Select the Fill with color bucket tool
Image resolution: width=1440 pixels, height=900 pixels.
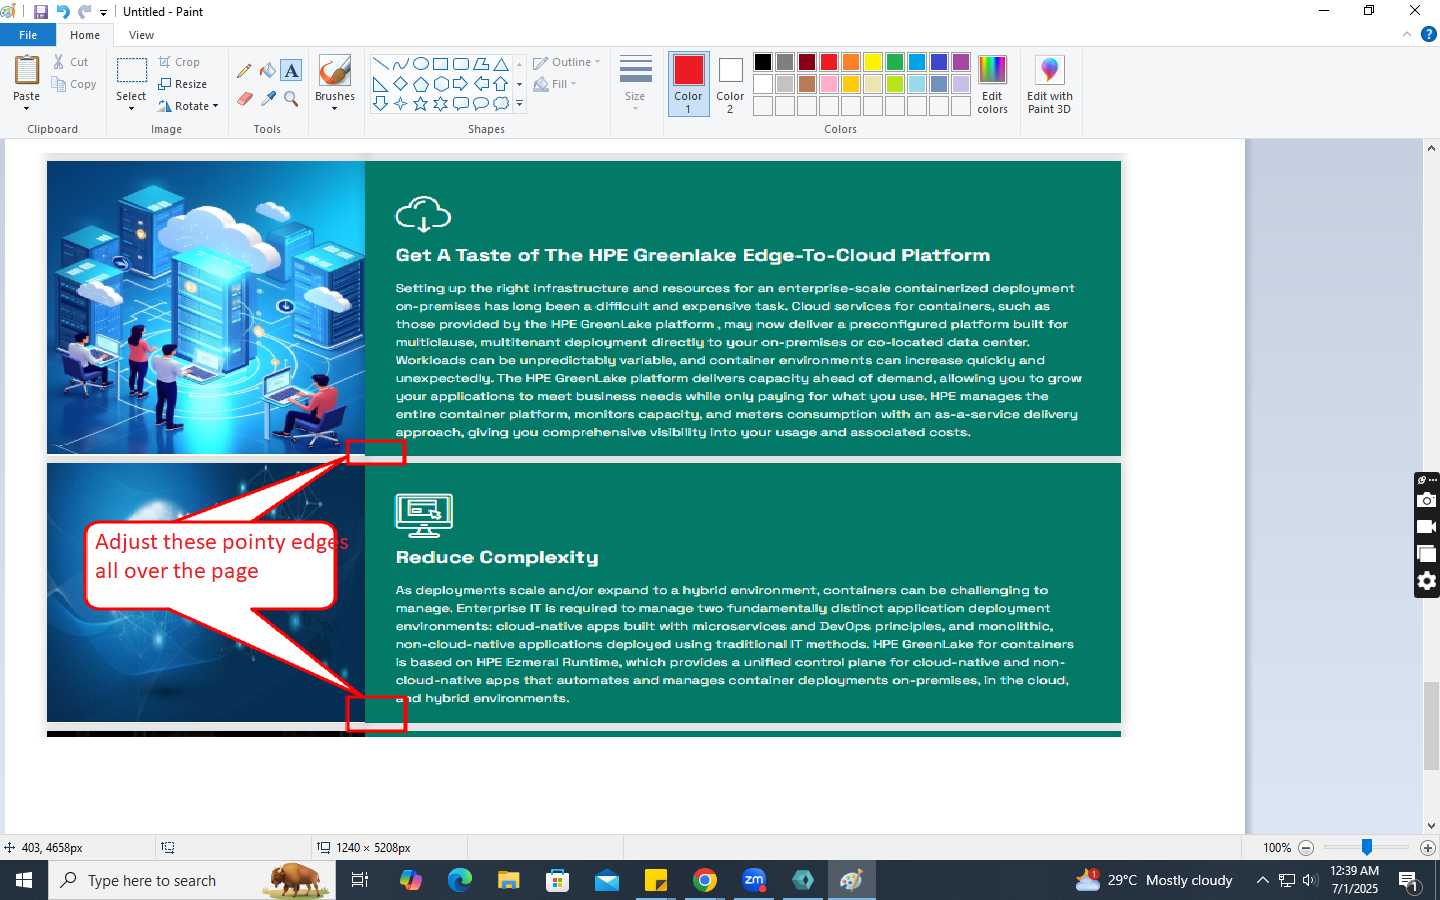268,71
